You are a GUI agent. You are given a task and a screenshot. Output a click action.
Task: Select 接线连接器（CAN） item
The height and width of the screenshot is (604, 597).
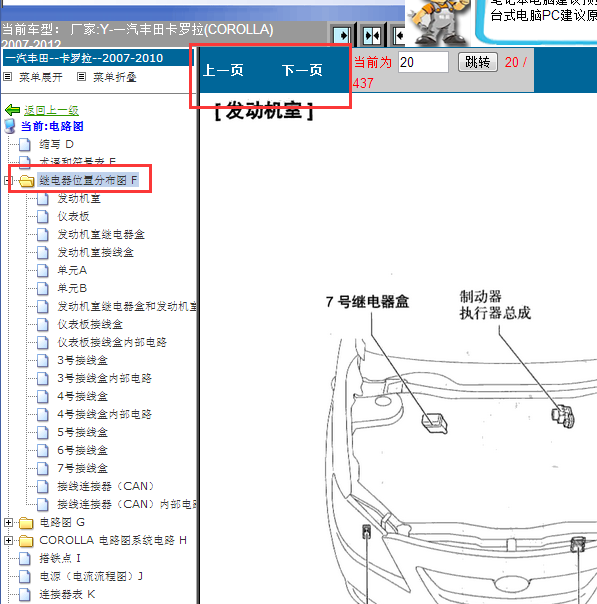click(106, 486)
